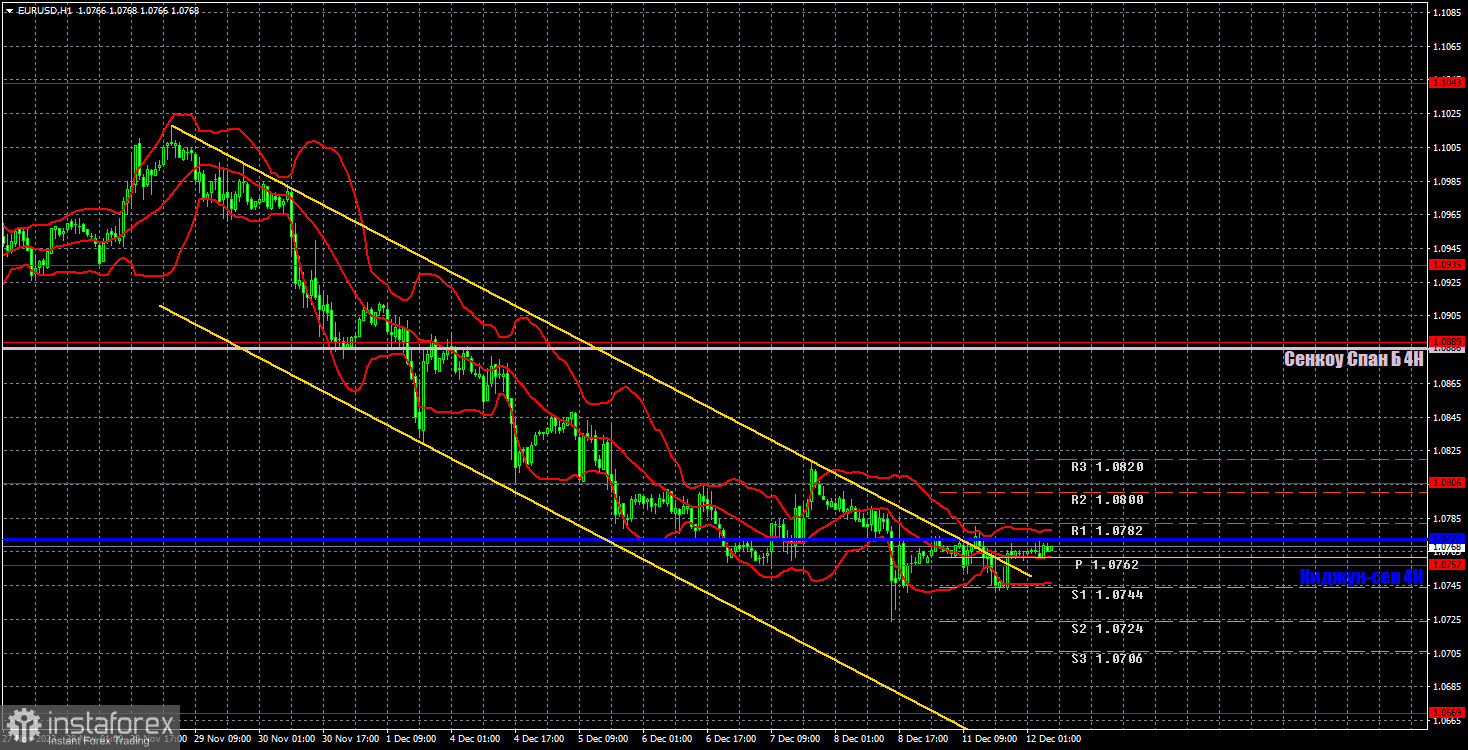Click the red 1.0806 price tag
Screen dimensions: 1468x750
point(1447,482)
